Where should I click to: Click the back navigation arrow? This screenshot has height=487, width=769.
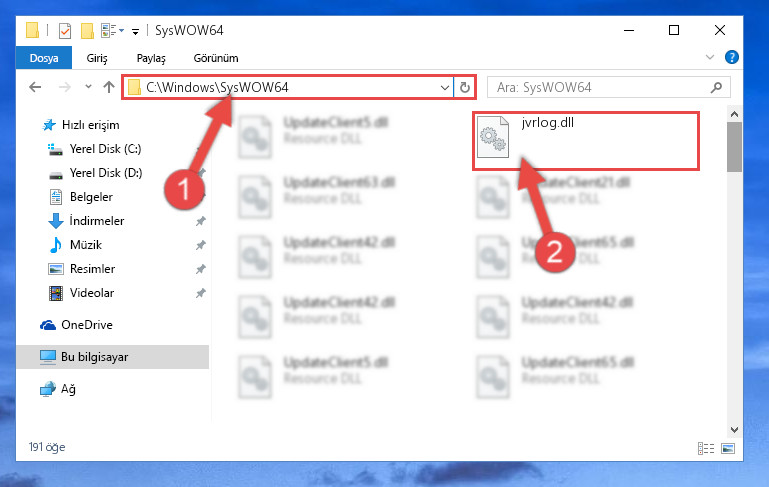tap(35, 87)
